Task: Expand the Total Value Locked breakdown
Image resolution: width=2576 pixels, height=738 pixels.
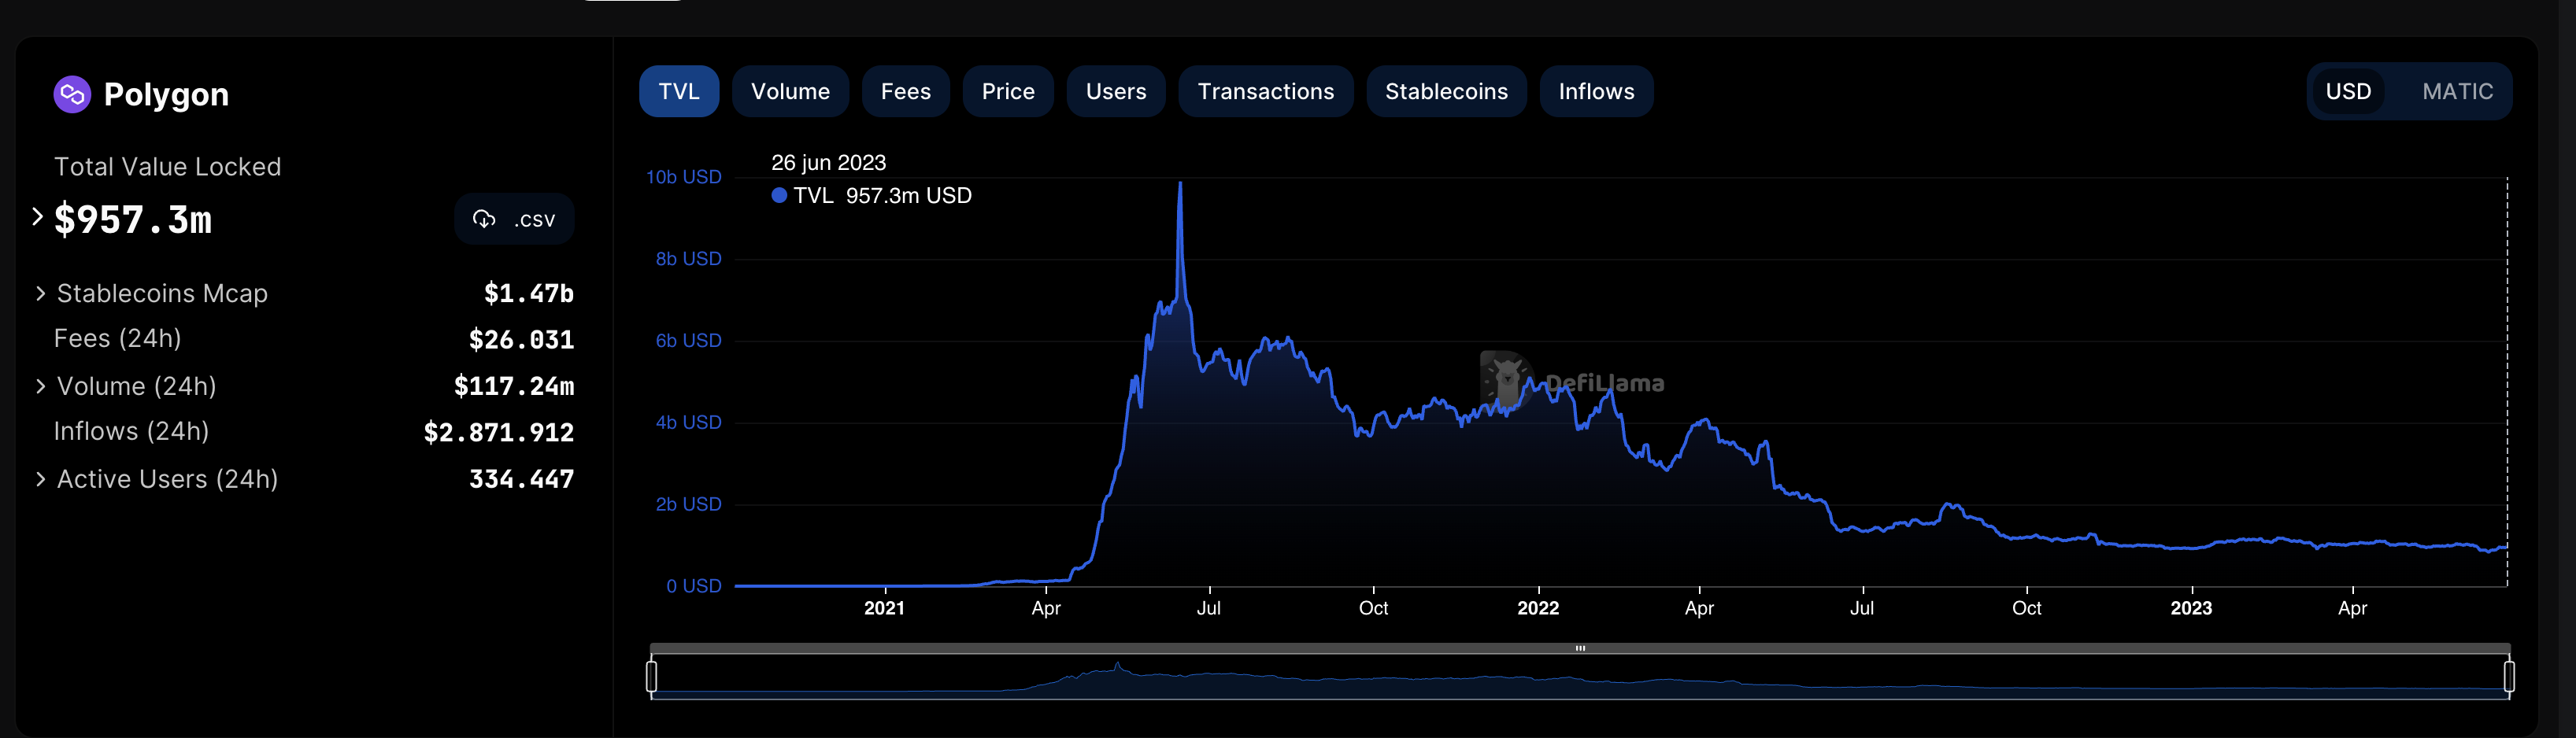Action: pos(38,217)
